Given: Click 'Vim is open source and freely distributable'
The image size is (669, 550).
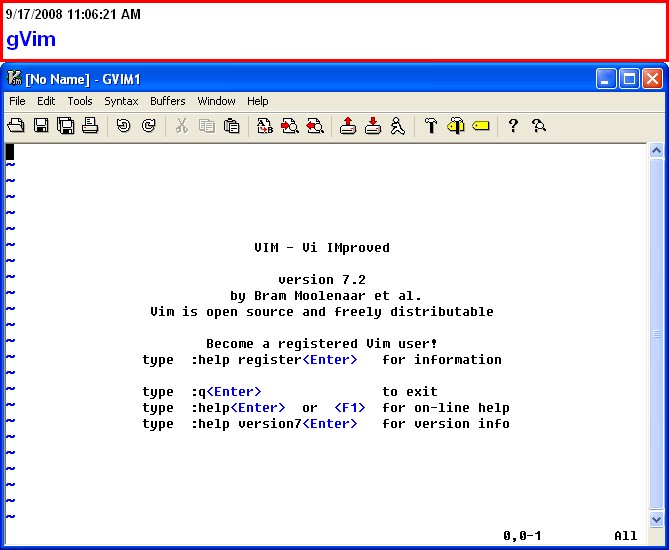Looking at the screenshot, I should coord(322,311).
